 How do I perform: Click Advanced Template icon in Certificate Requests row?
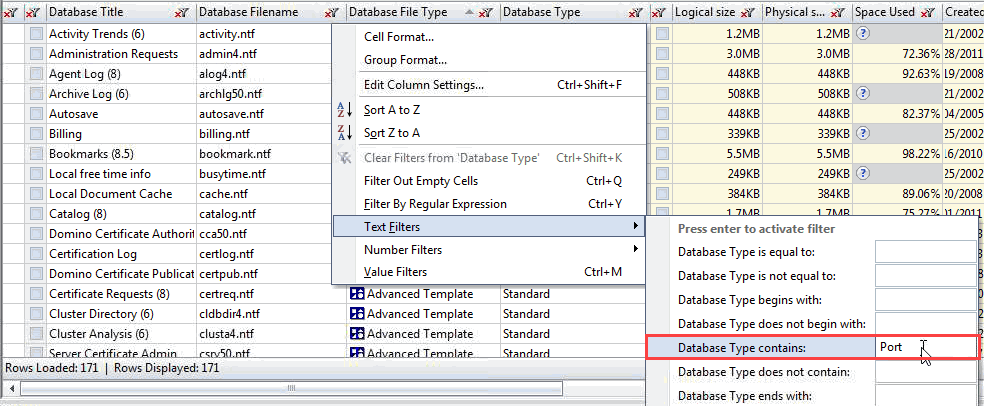[356, 294]
